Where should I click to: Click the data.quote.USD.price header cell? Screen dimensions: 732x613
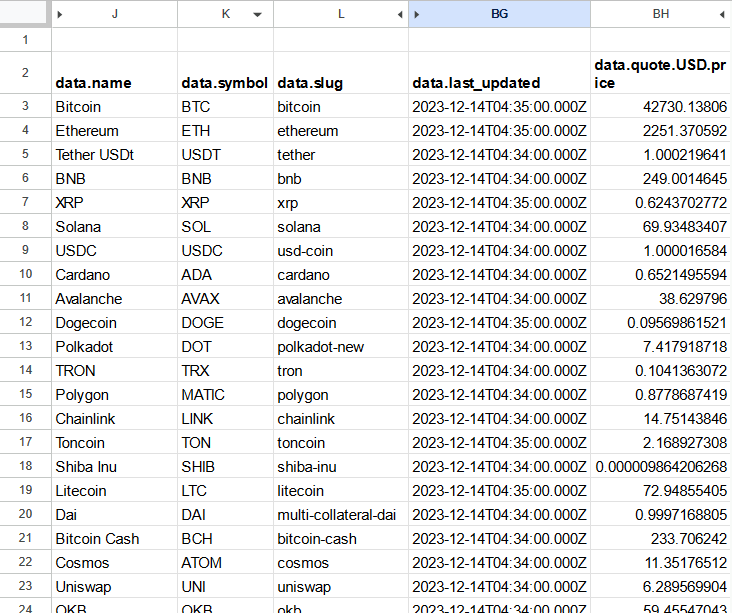661,73
